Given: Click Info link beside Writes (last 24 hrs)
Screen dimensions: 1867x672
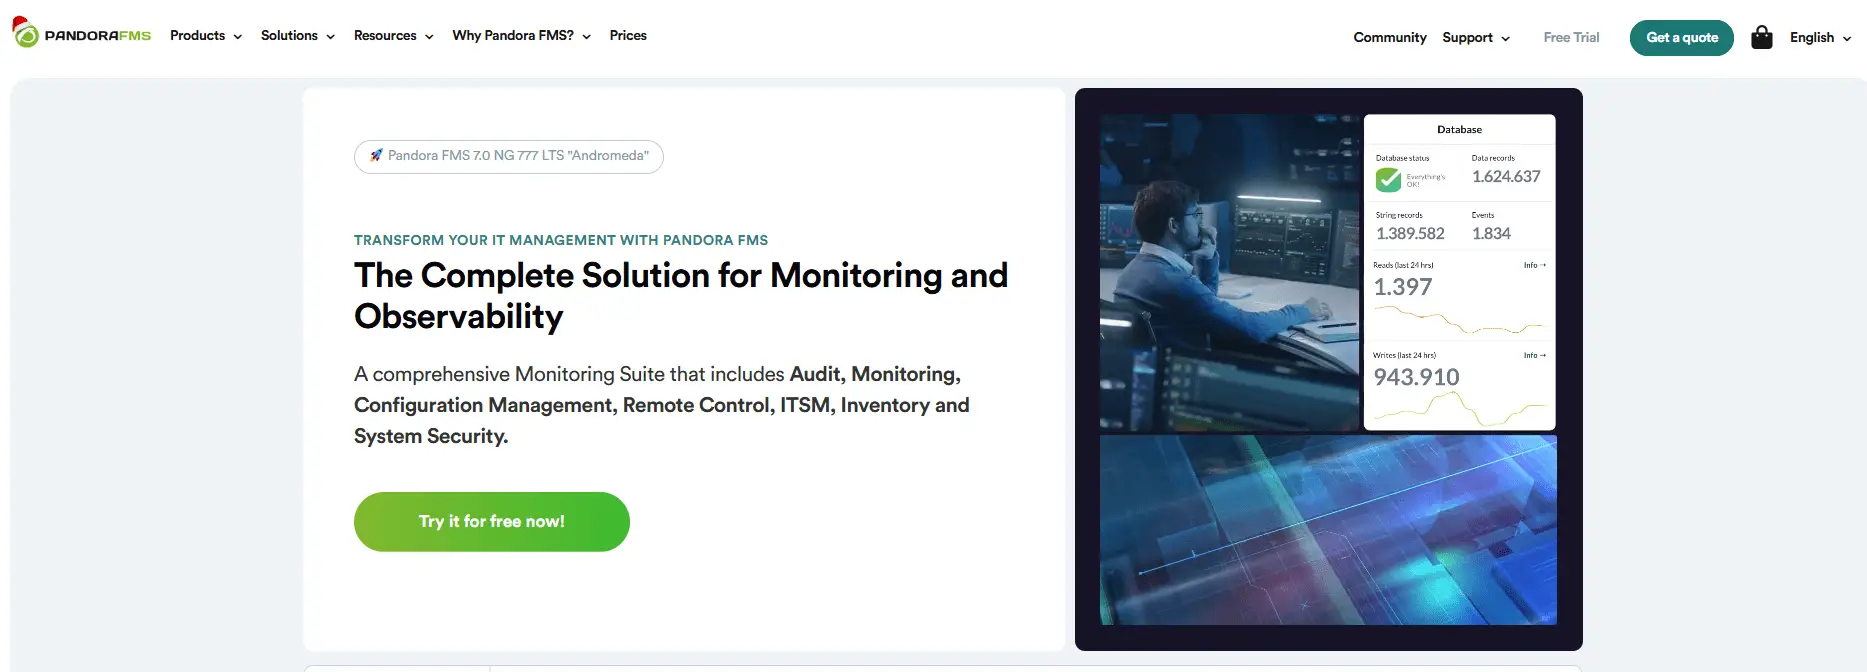Looking at the screenshot, I should [x=1535, y=356].
